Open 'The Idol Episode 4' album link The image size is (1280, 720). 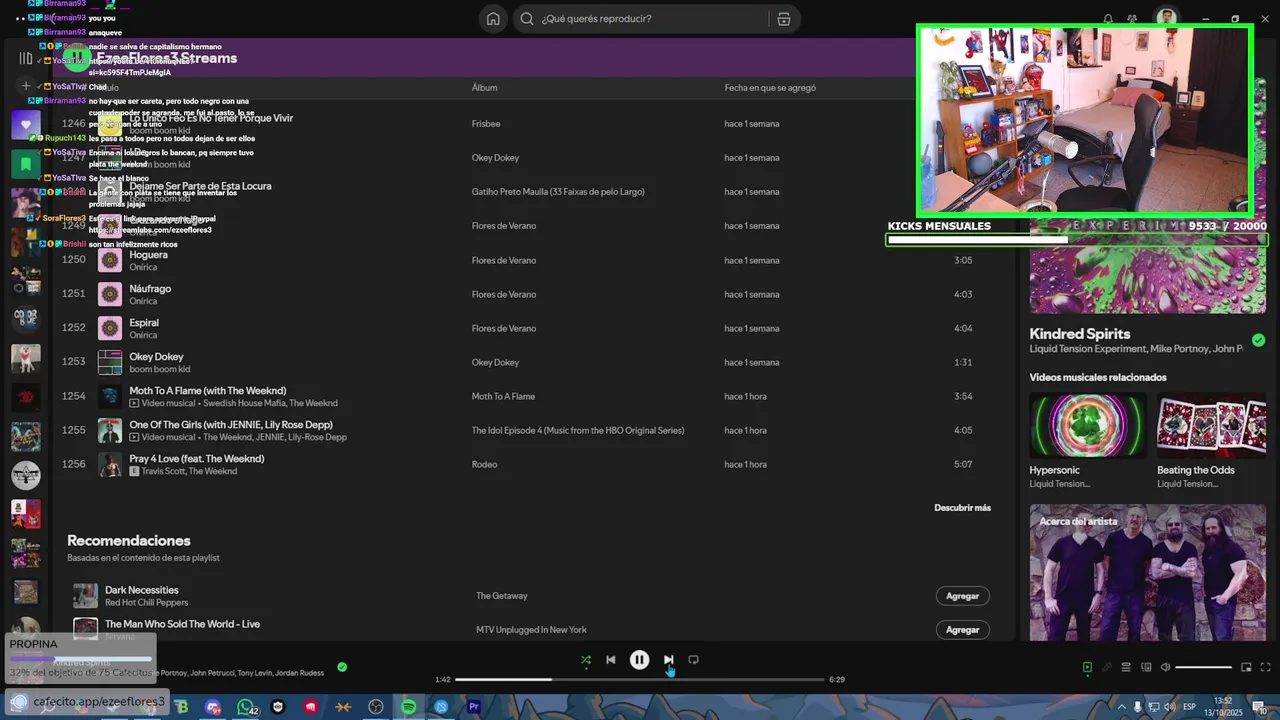[x=578, y=430]
